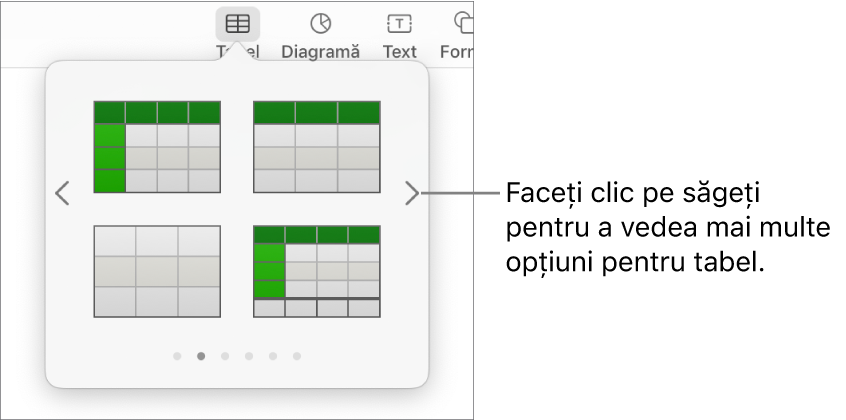Image resolution: width=846 pixels, height=420 pixels.
Task: Select the active second page dot
Action: point(201,356)
